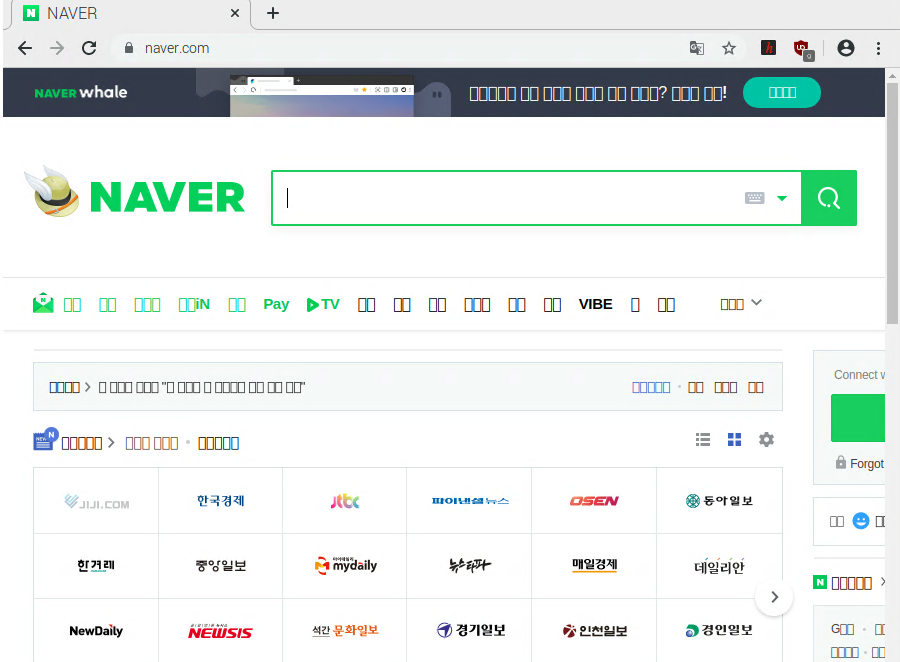Open the uBlock shield extension icon
Viewport: 900px width, 662px height.
(x=802, y=49)
